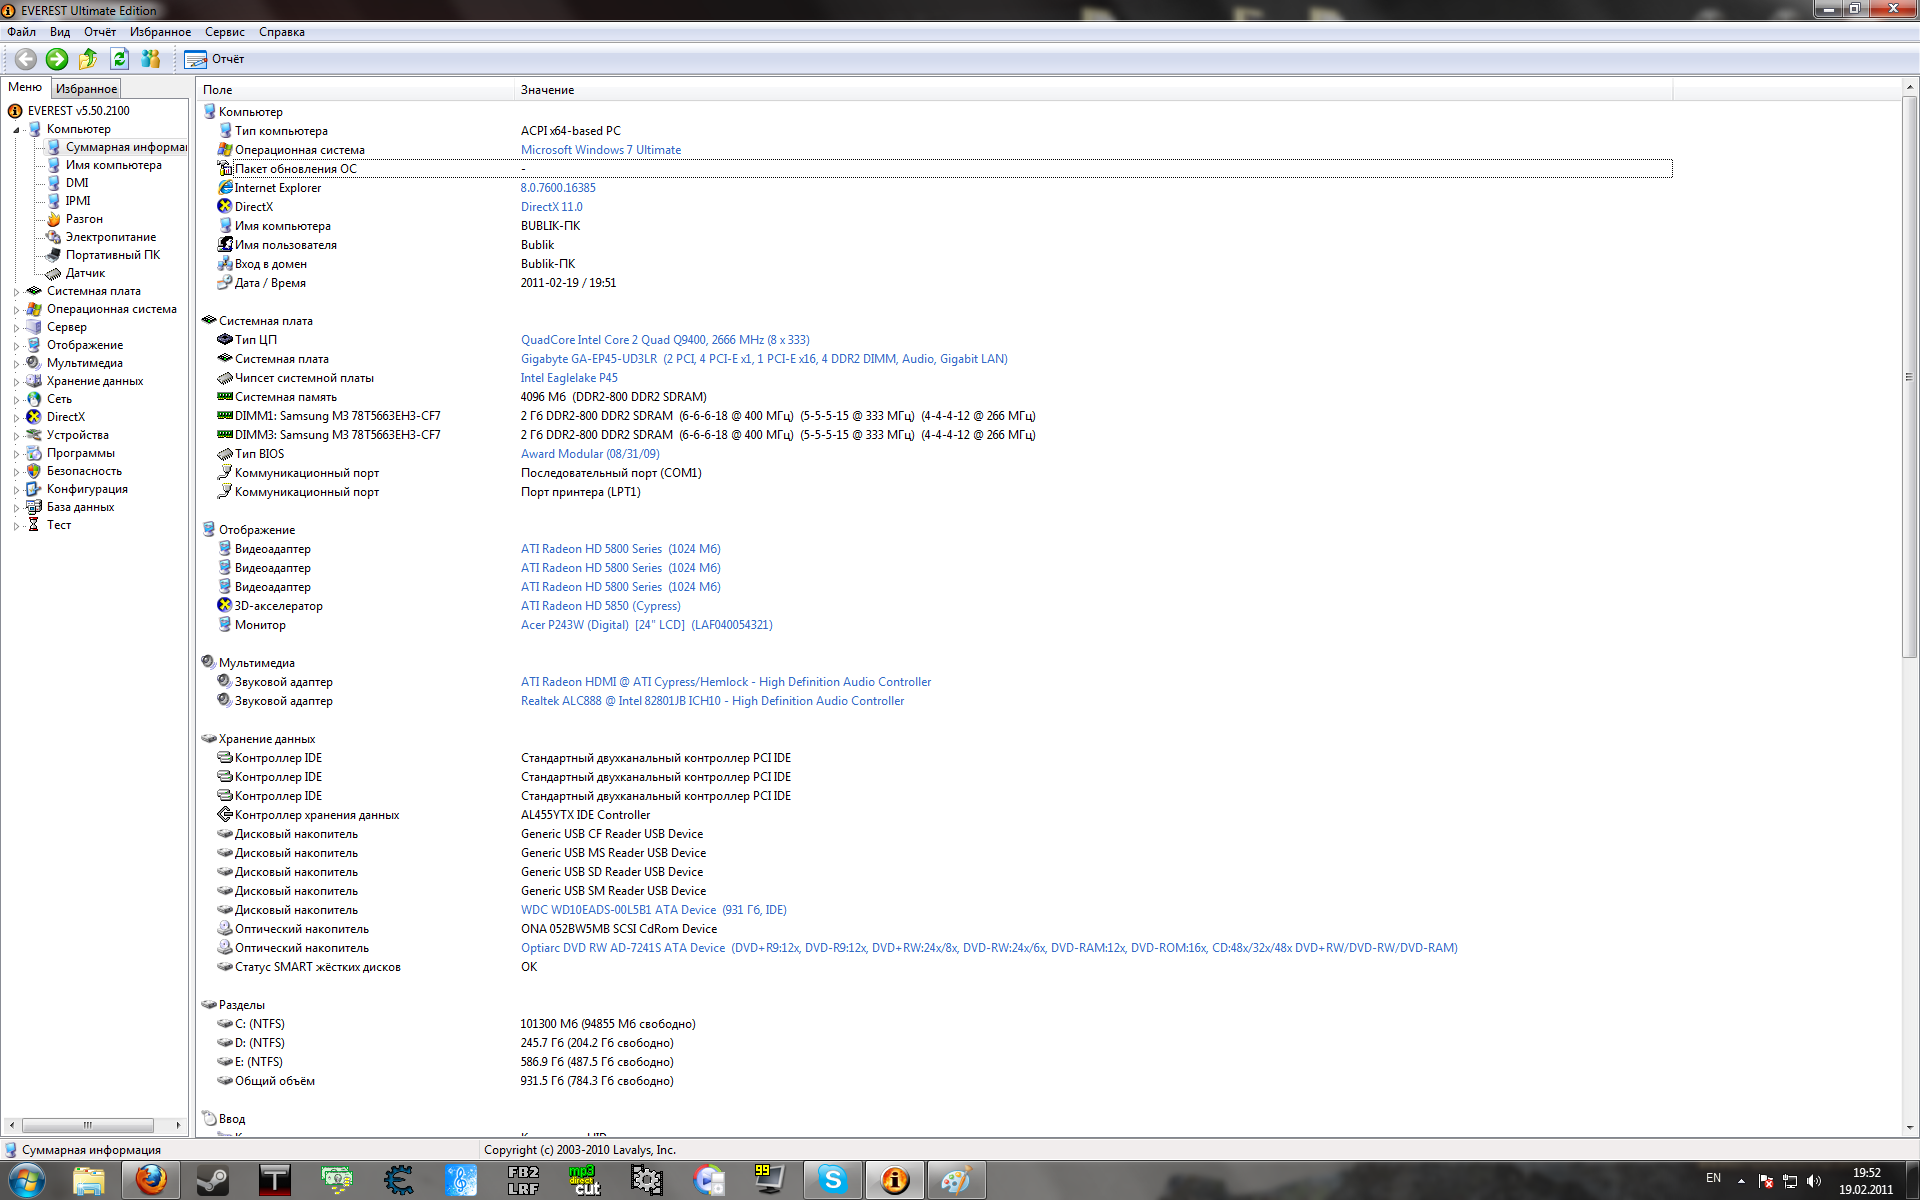Viewport: 1920px width, 1200px height.
Task: Open the DirectX 11.0 link
Action: click(551, 207)
